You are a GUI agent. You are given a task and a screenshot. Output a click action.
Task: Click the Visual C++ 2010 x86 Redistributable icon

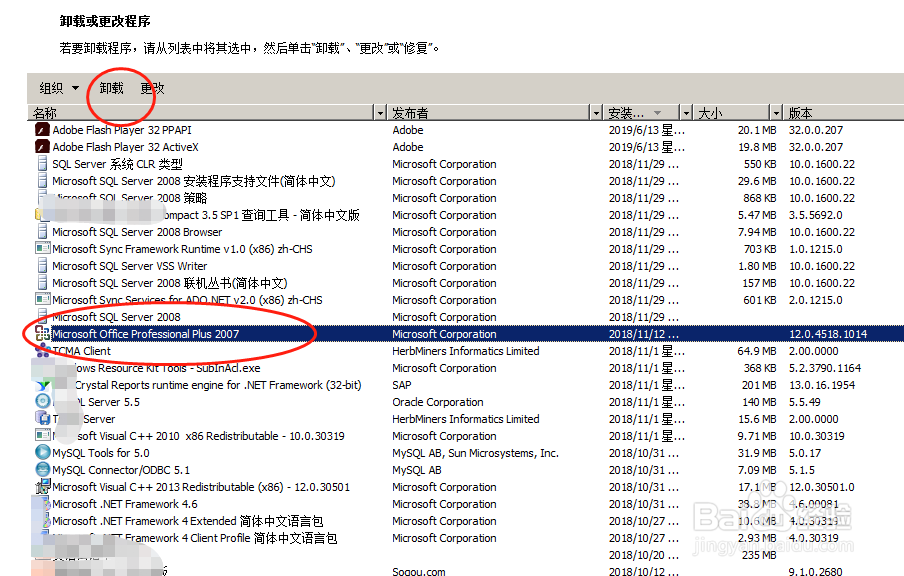tap(43, 435)
